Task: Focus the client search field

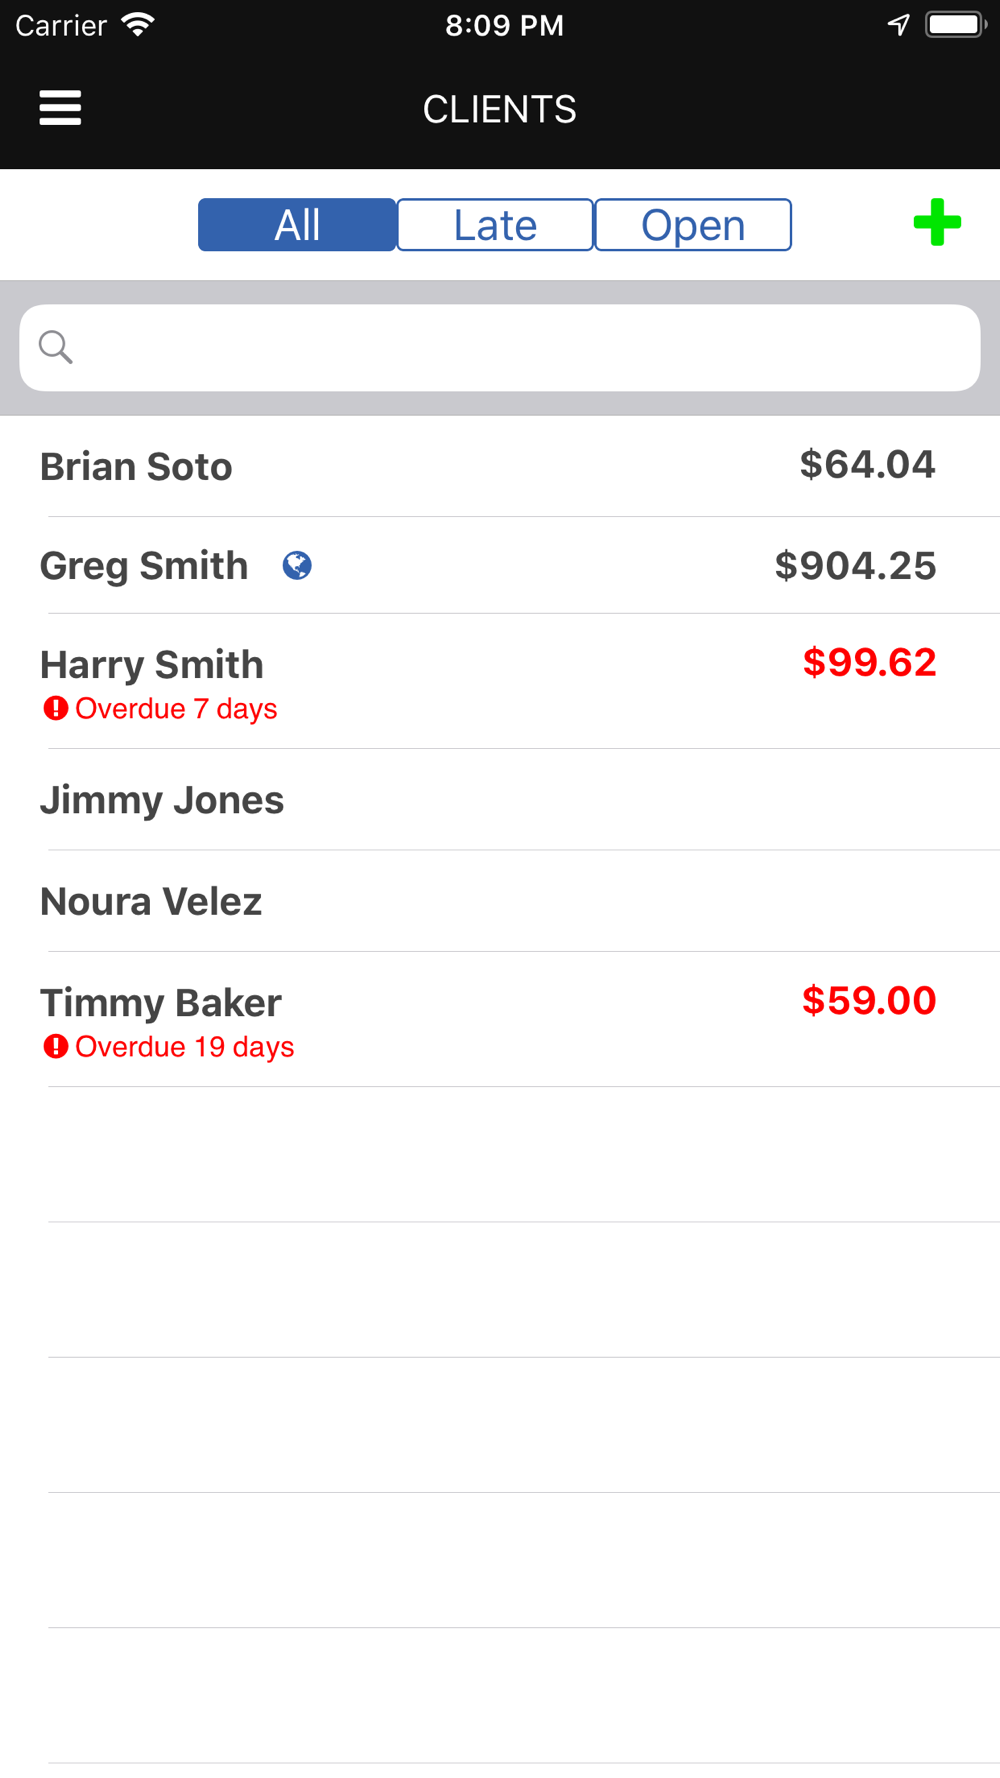Action: tap(520, 348)
